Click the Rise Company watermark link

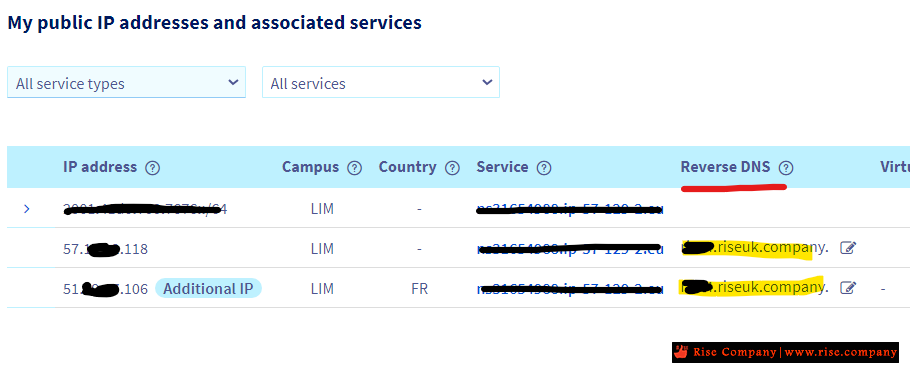click(x=785, y=352)
